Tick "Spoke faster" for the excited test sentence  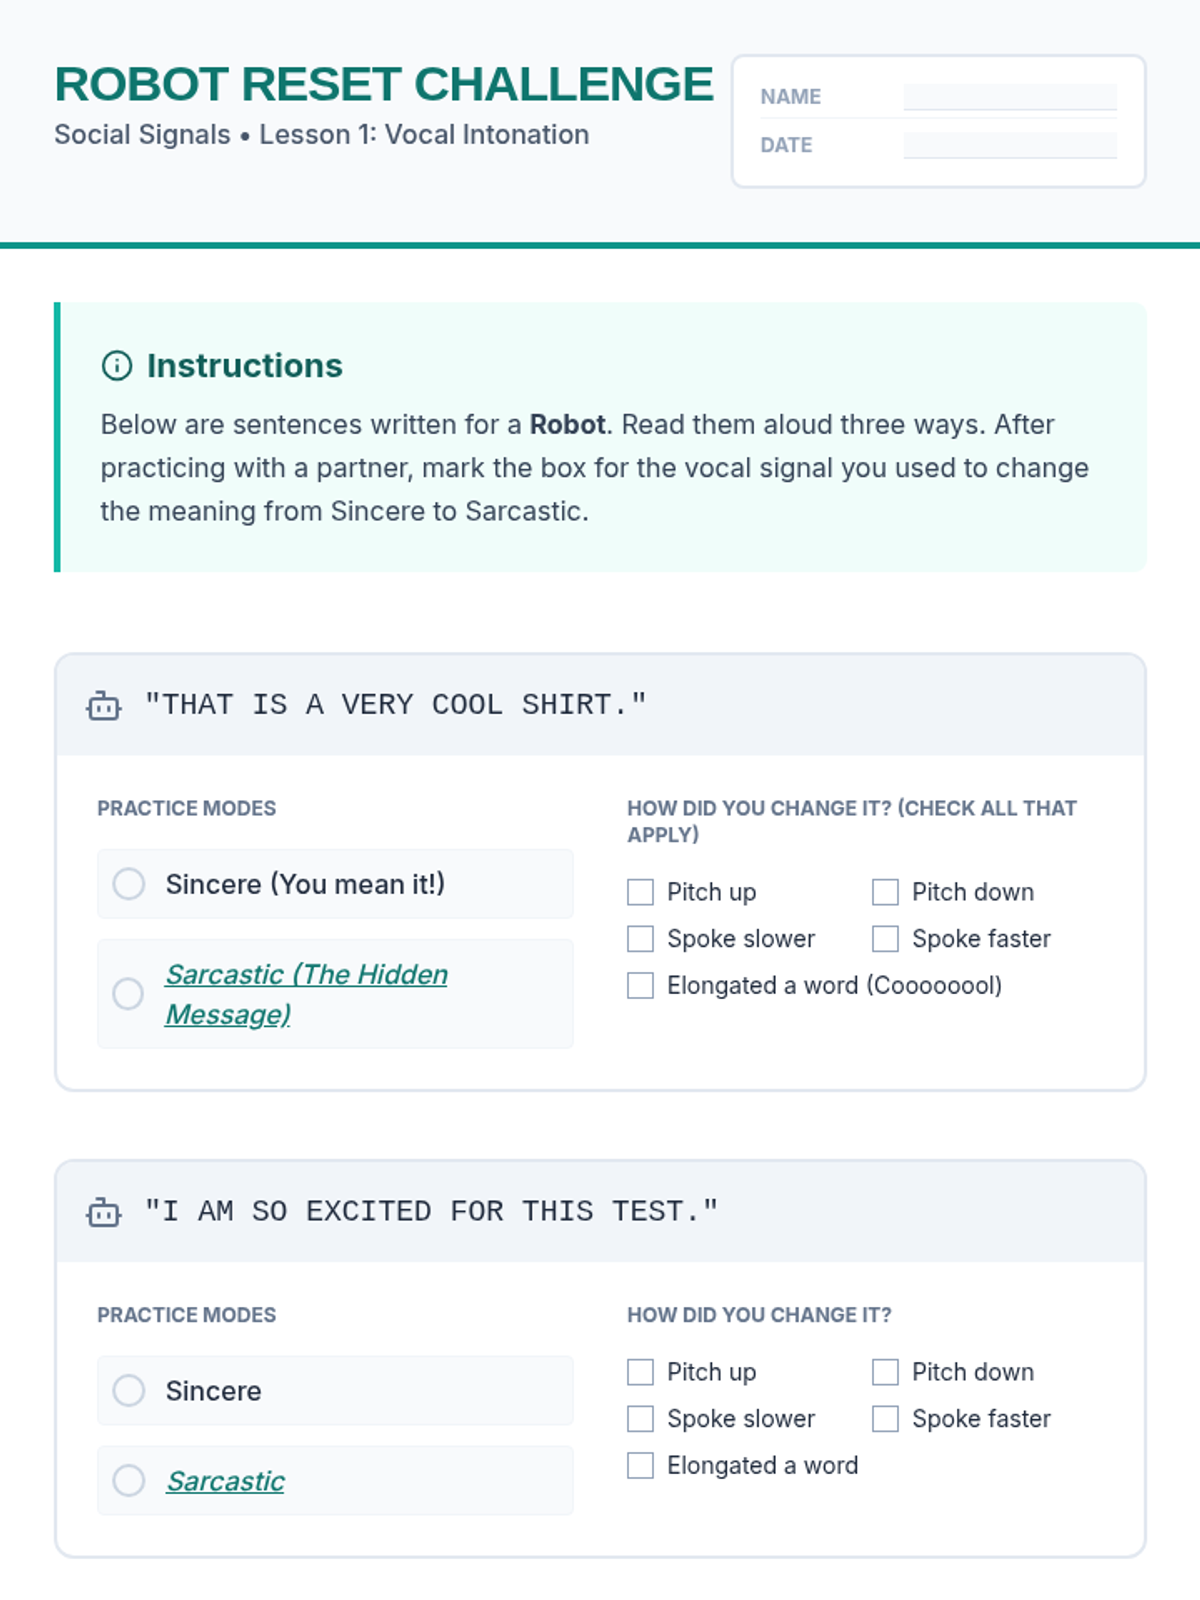click(x=885, y=1419)
